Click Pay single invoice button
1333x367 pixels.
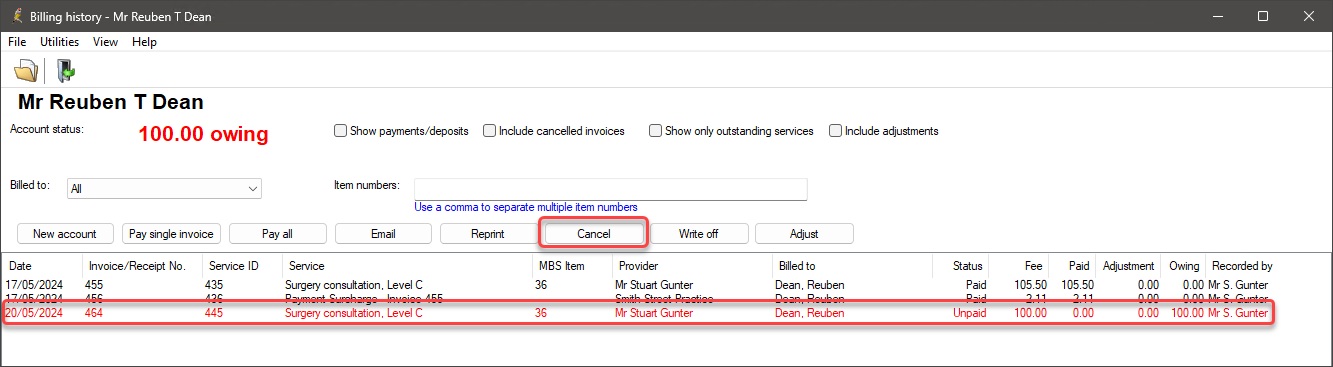(171, 234)
